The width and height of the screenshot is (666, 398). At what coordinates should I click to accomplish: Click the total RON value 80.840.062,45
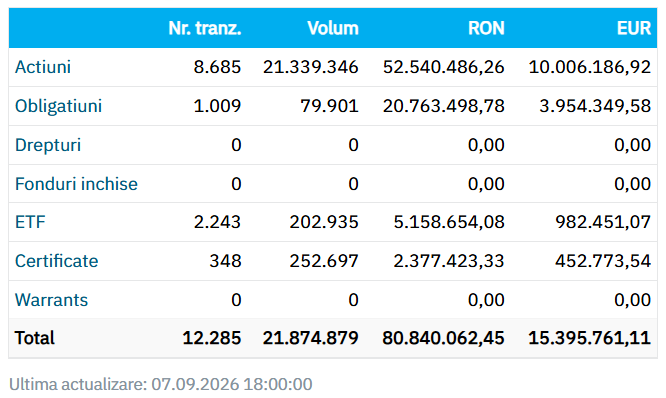click(x=443, y=338)
